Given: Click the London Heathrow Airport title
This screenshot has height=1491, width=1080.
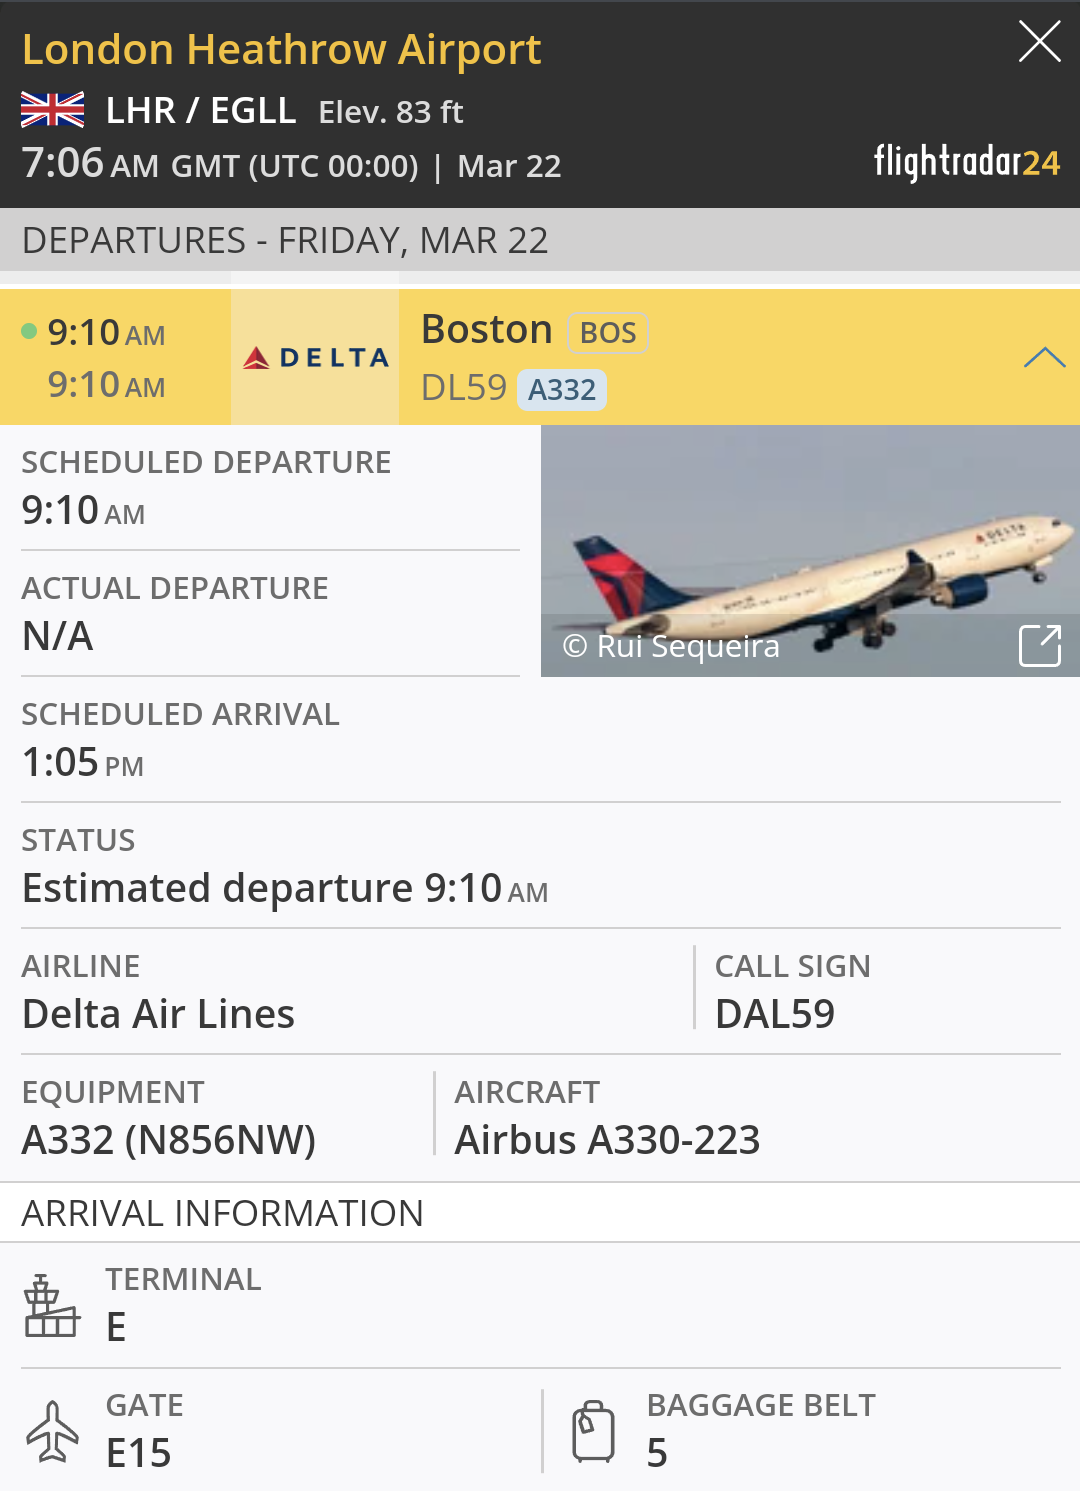Looking at the screenshot, I should point(281,49).
